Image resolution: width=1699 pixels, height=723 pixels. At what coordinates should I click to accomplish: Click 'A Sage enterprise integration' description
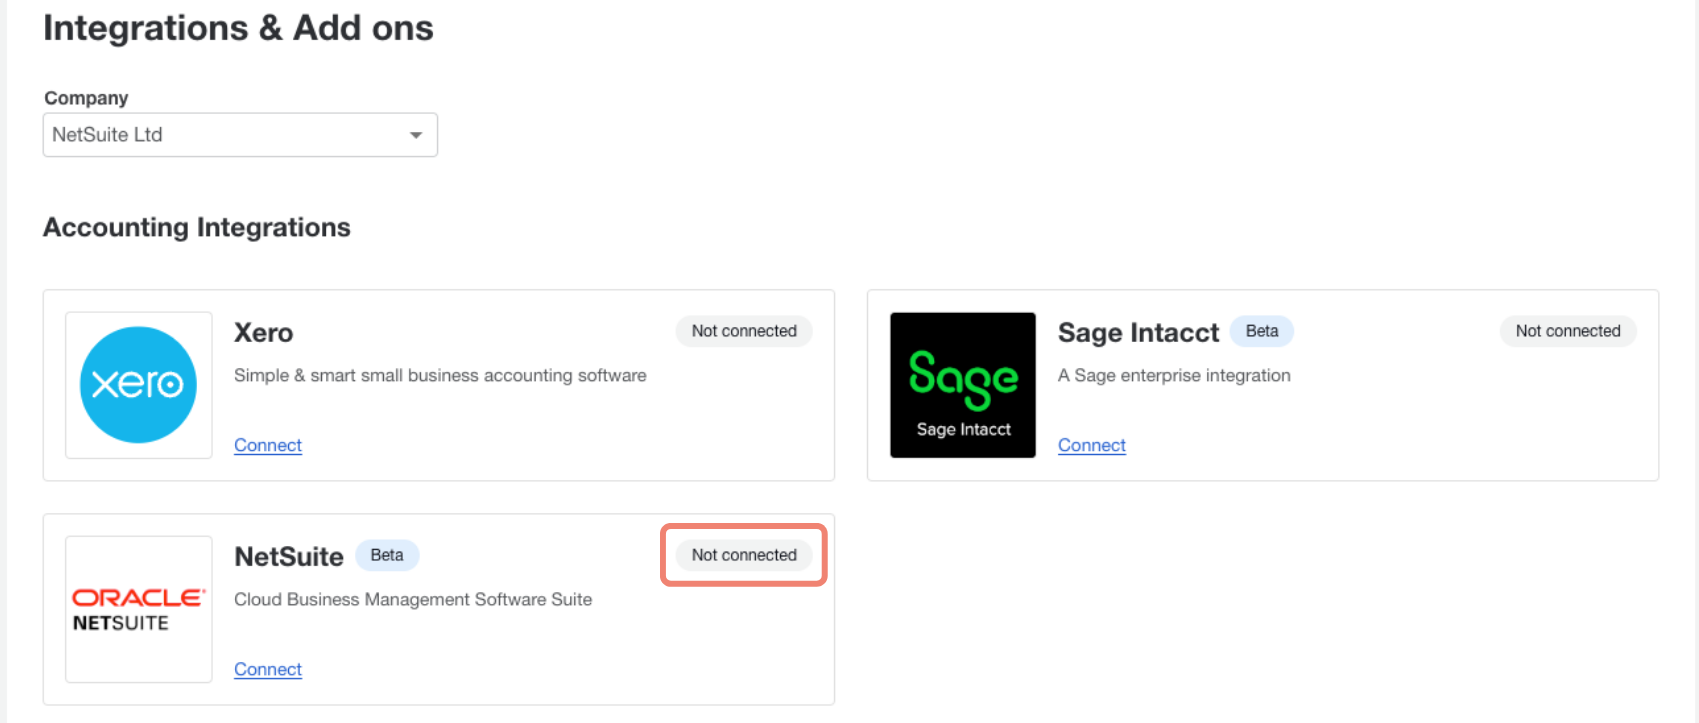(x=1174, y=375)
